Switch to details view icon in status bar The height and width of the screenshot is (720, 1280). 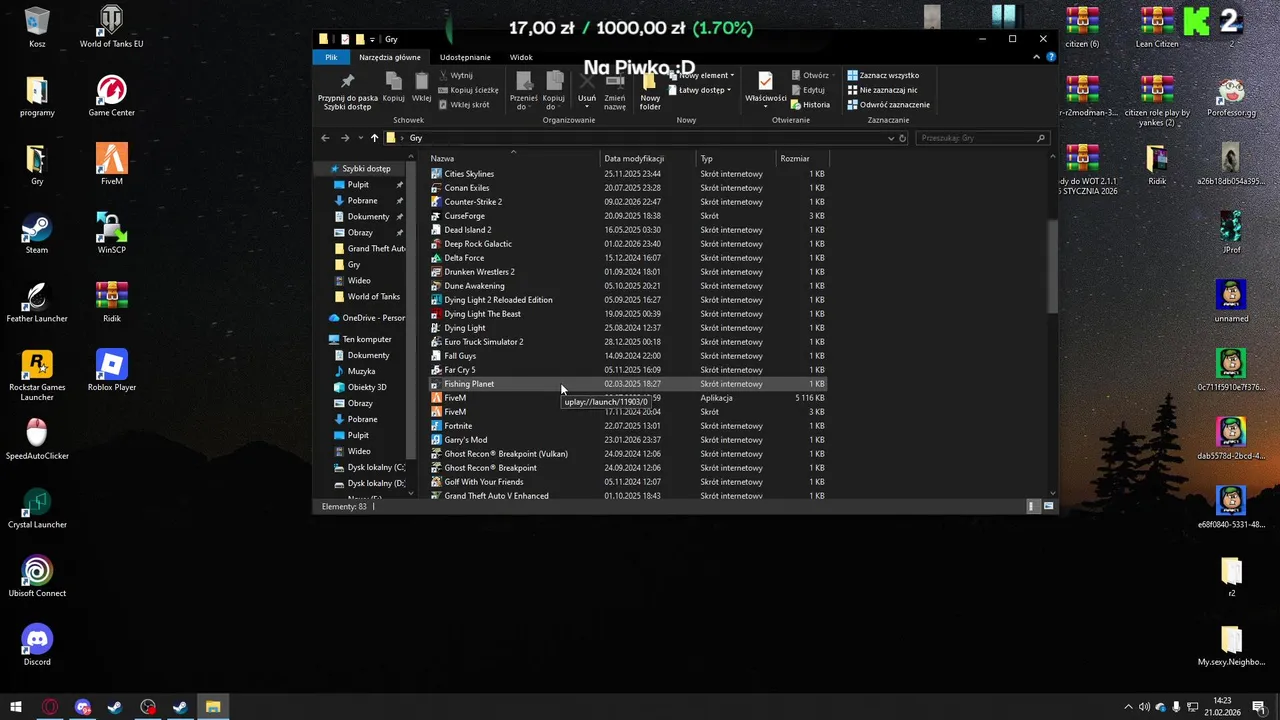click(1032, 507)
